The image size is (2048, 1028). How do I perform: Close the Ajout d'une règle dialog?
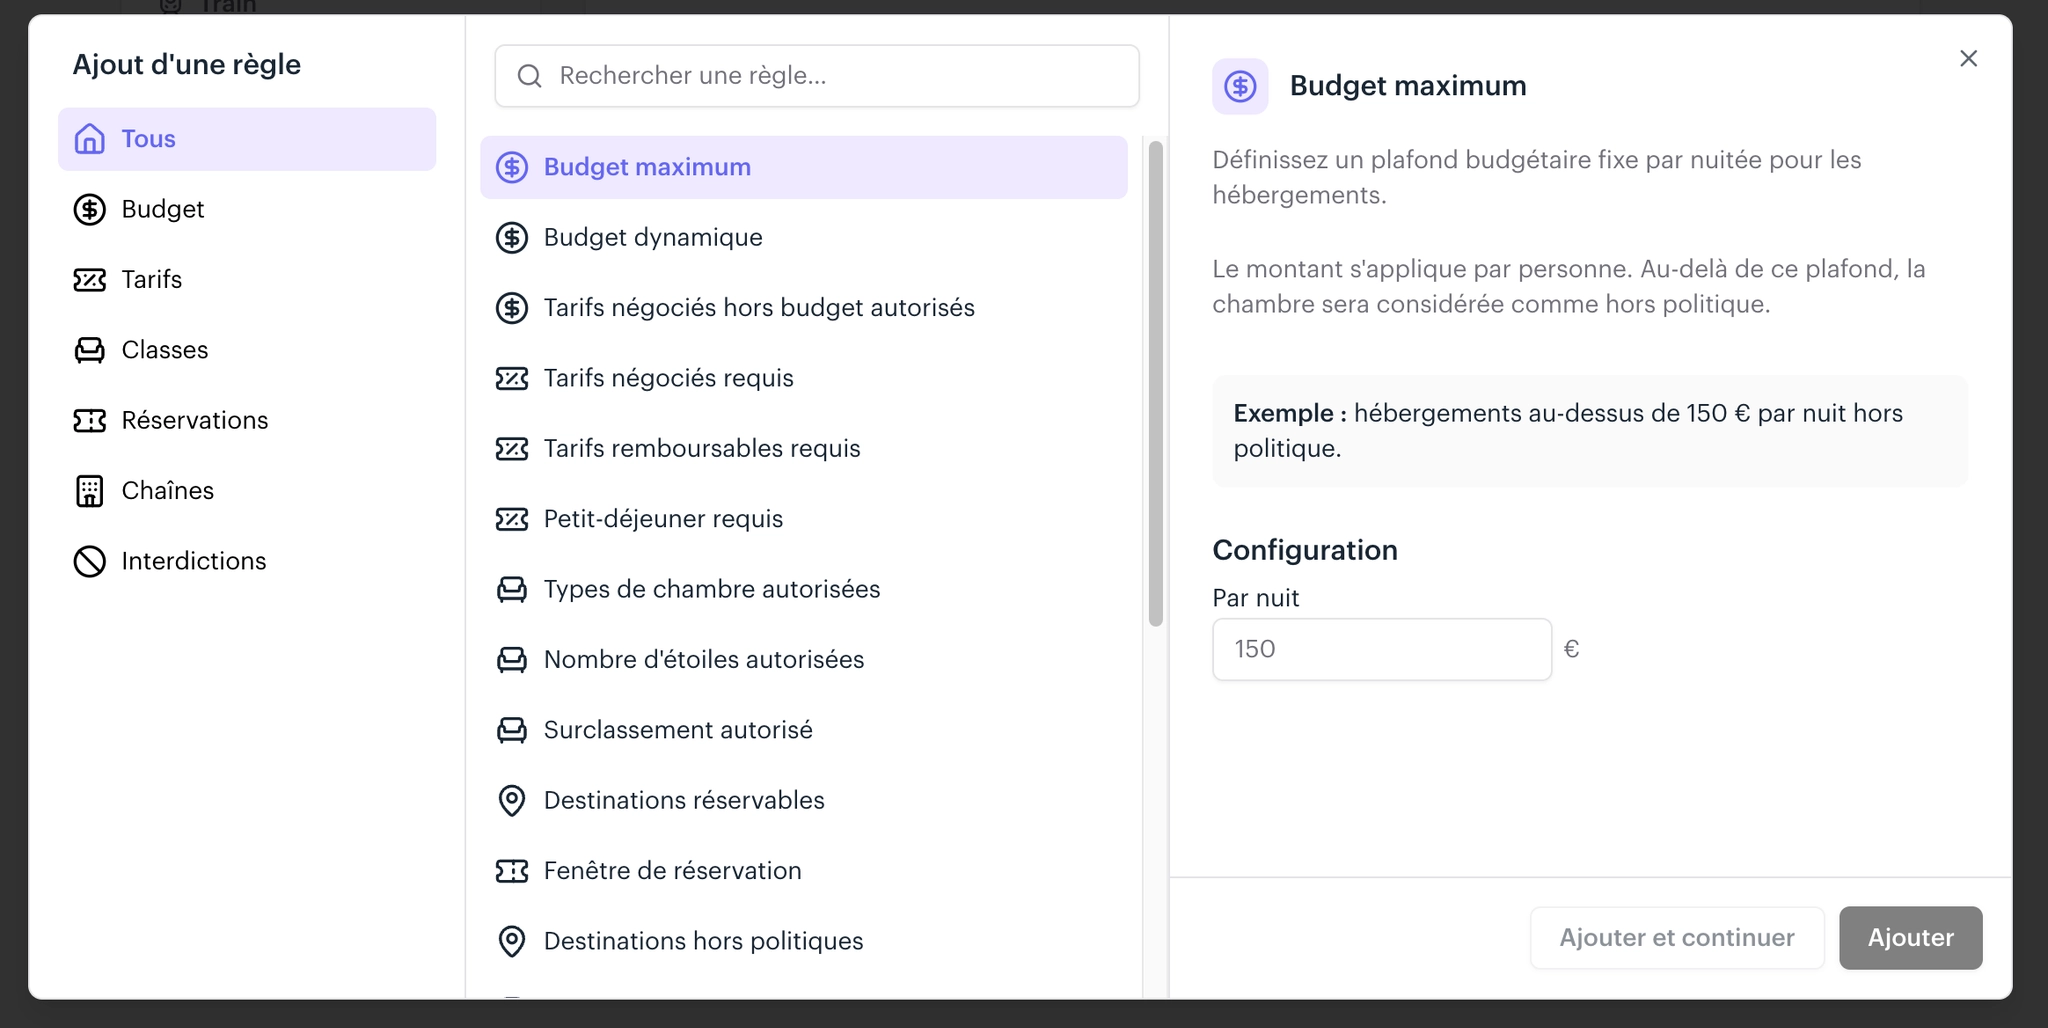[1968, 59]
